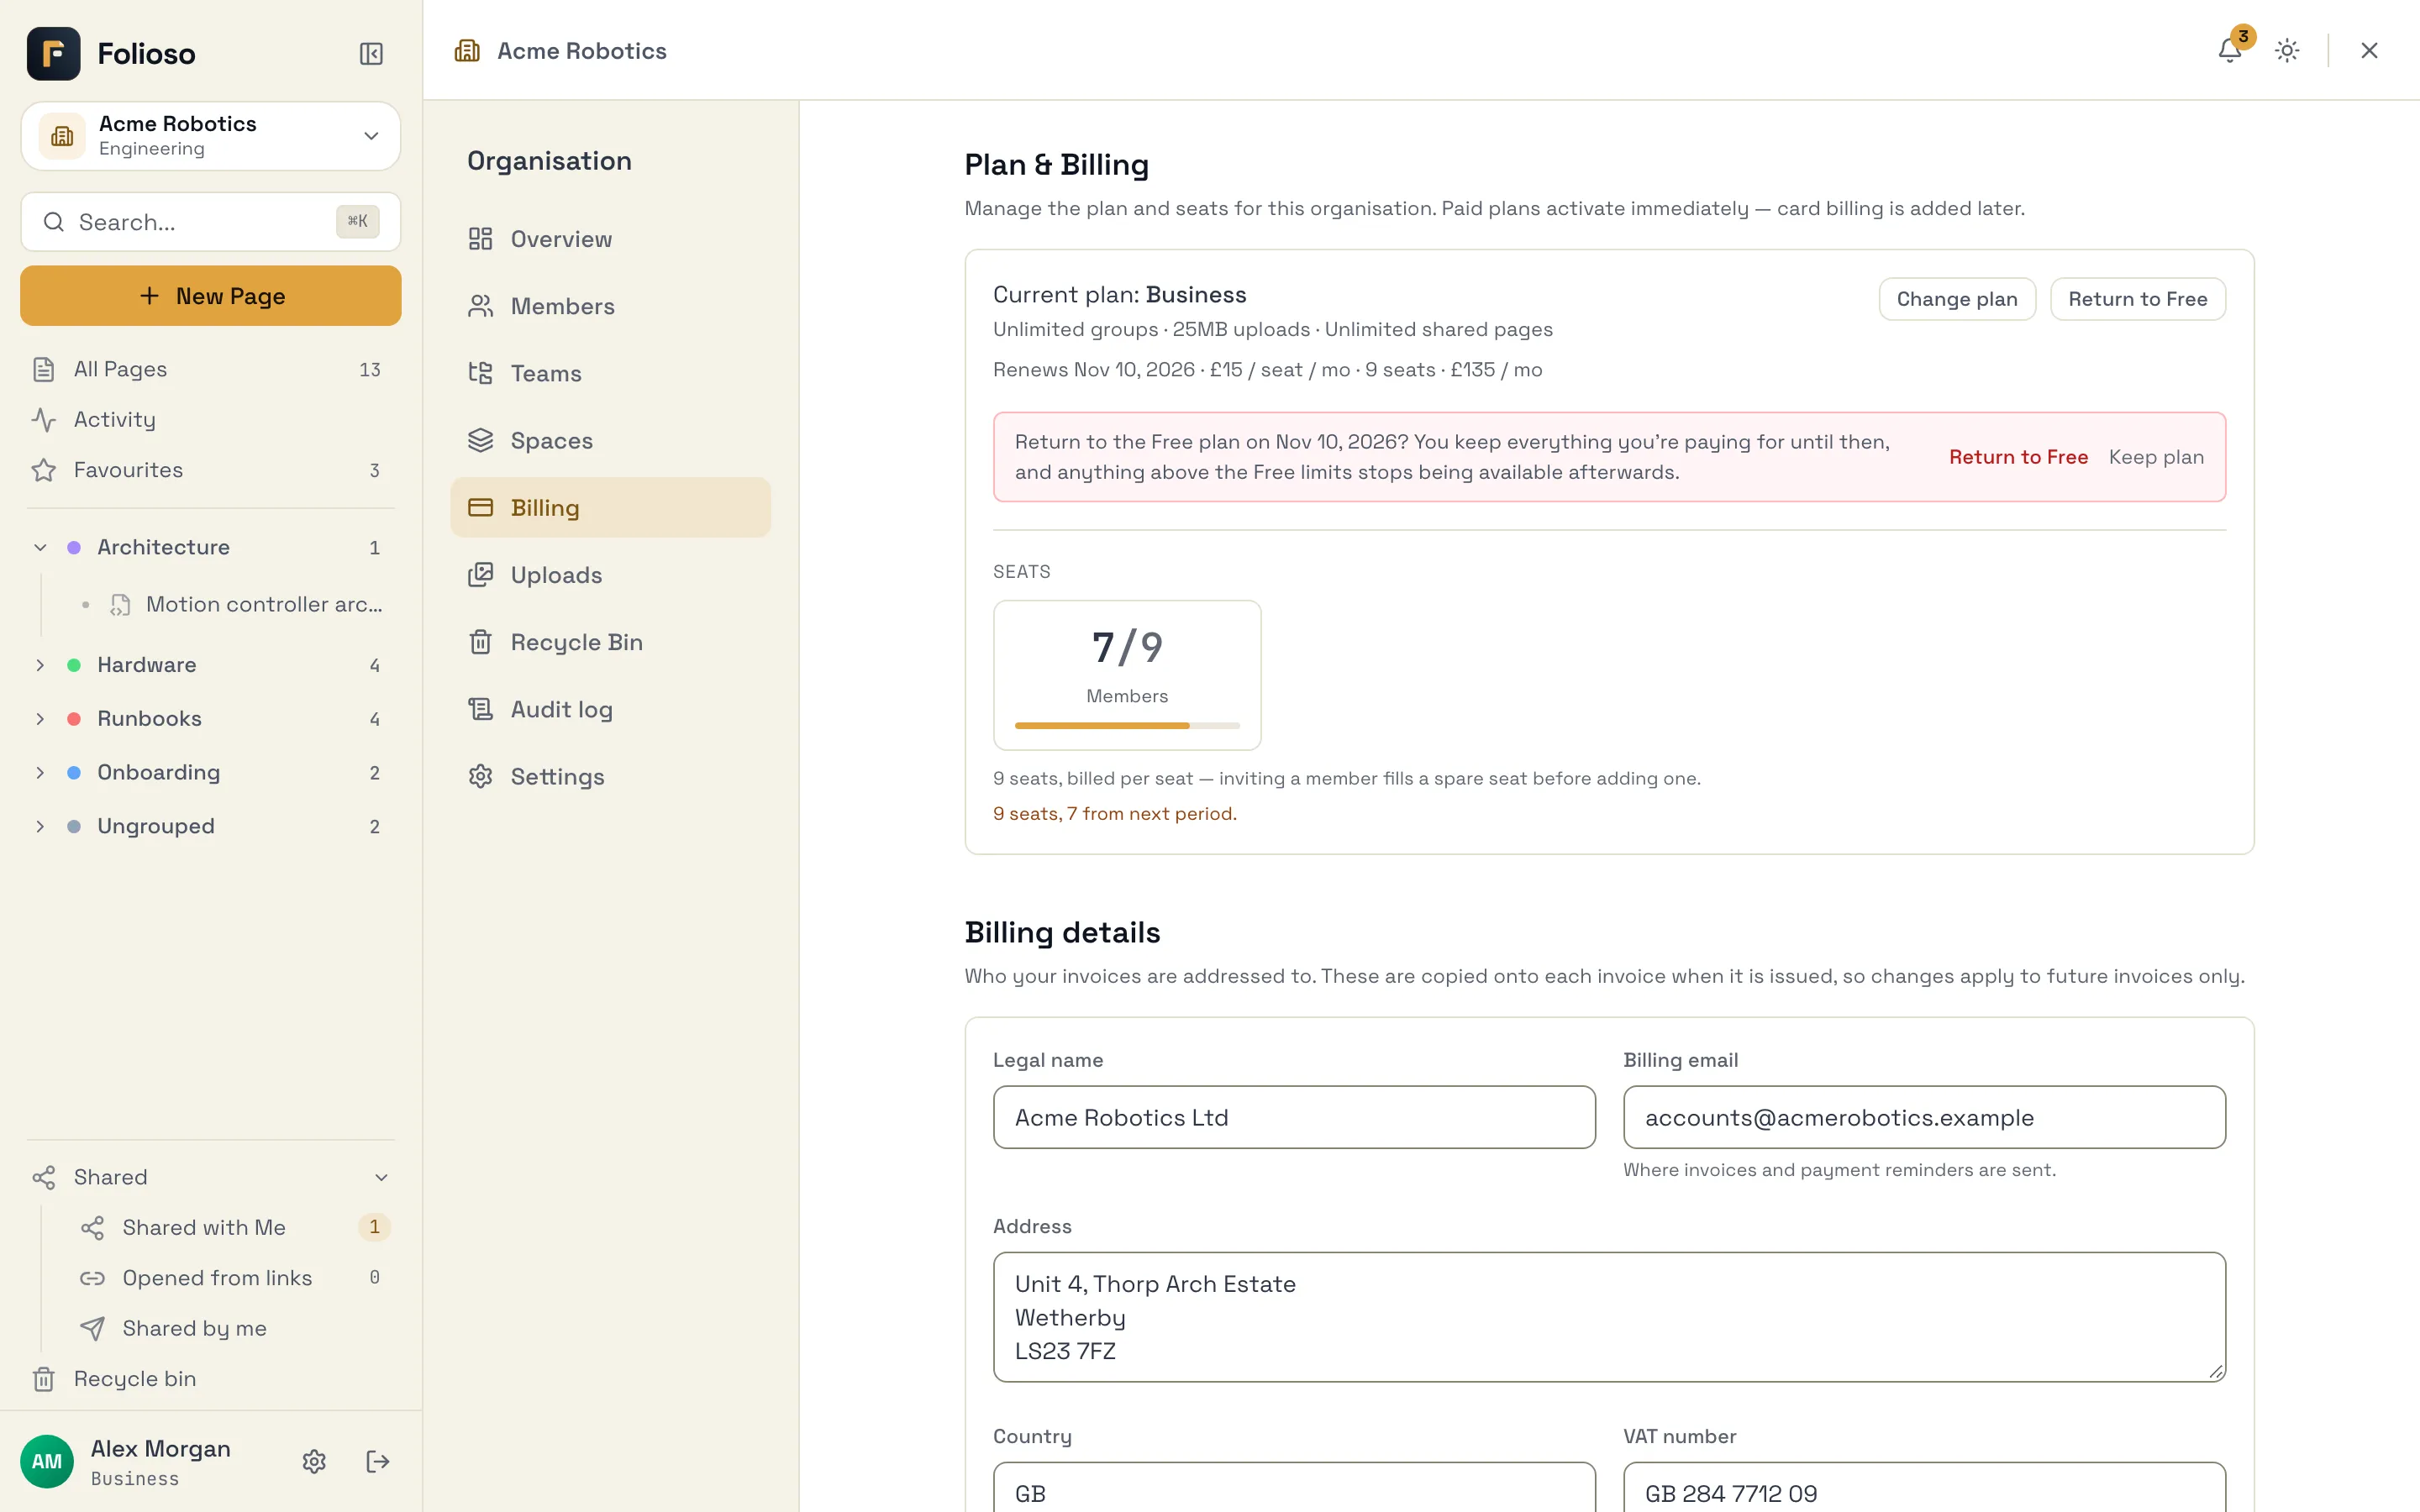Open the organisation Recycle Bin section
Screen dimensions: 2420x1512
pos(610,642)
